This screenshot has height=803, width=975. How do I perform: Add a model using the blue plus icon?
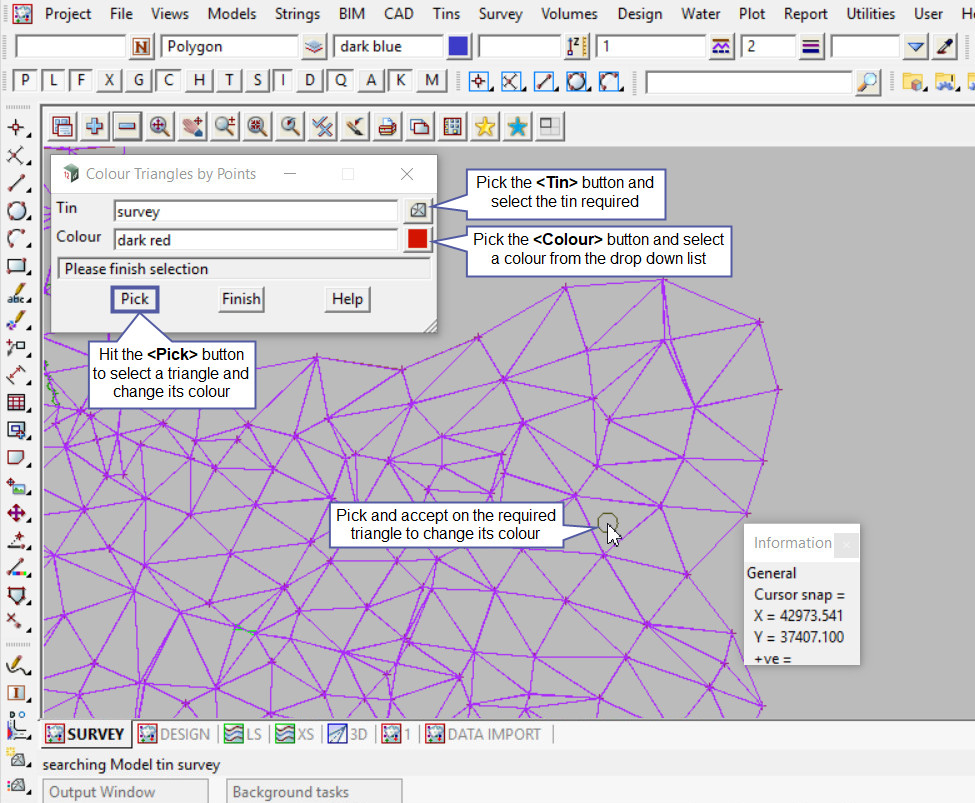95,126
